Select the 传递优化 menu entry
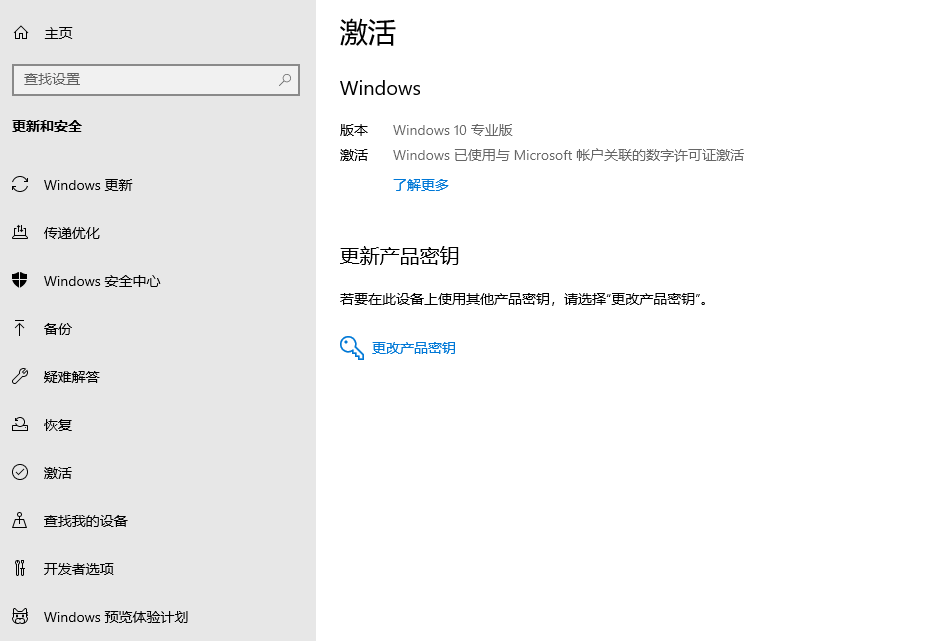934x641 pixels. click(71, 233)
